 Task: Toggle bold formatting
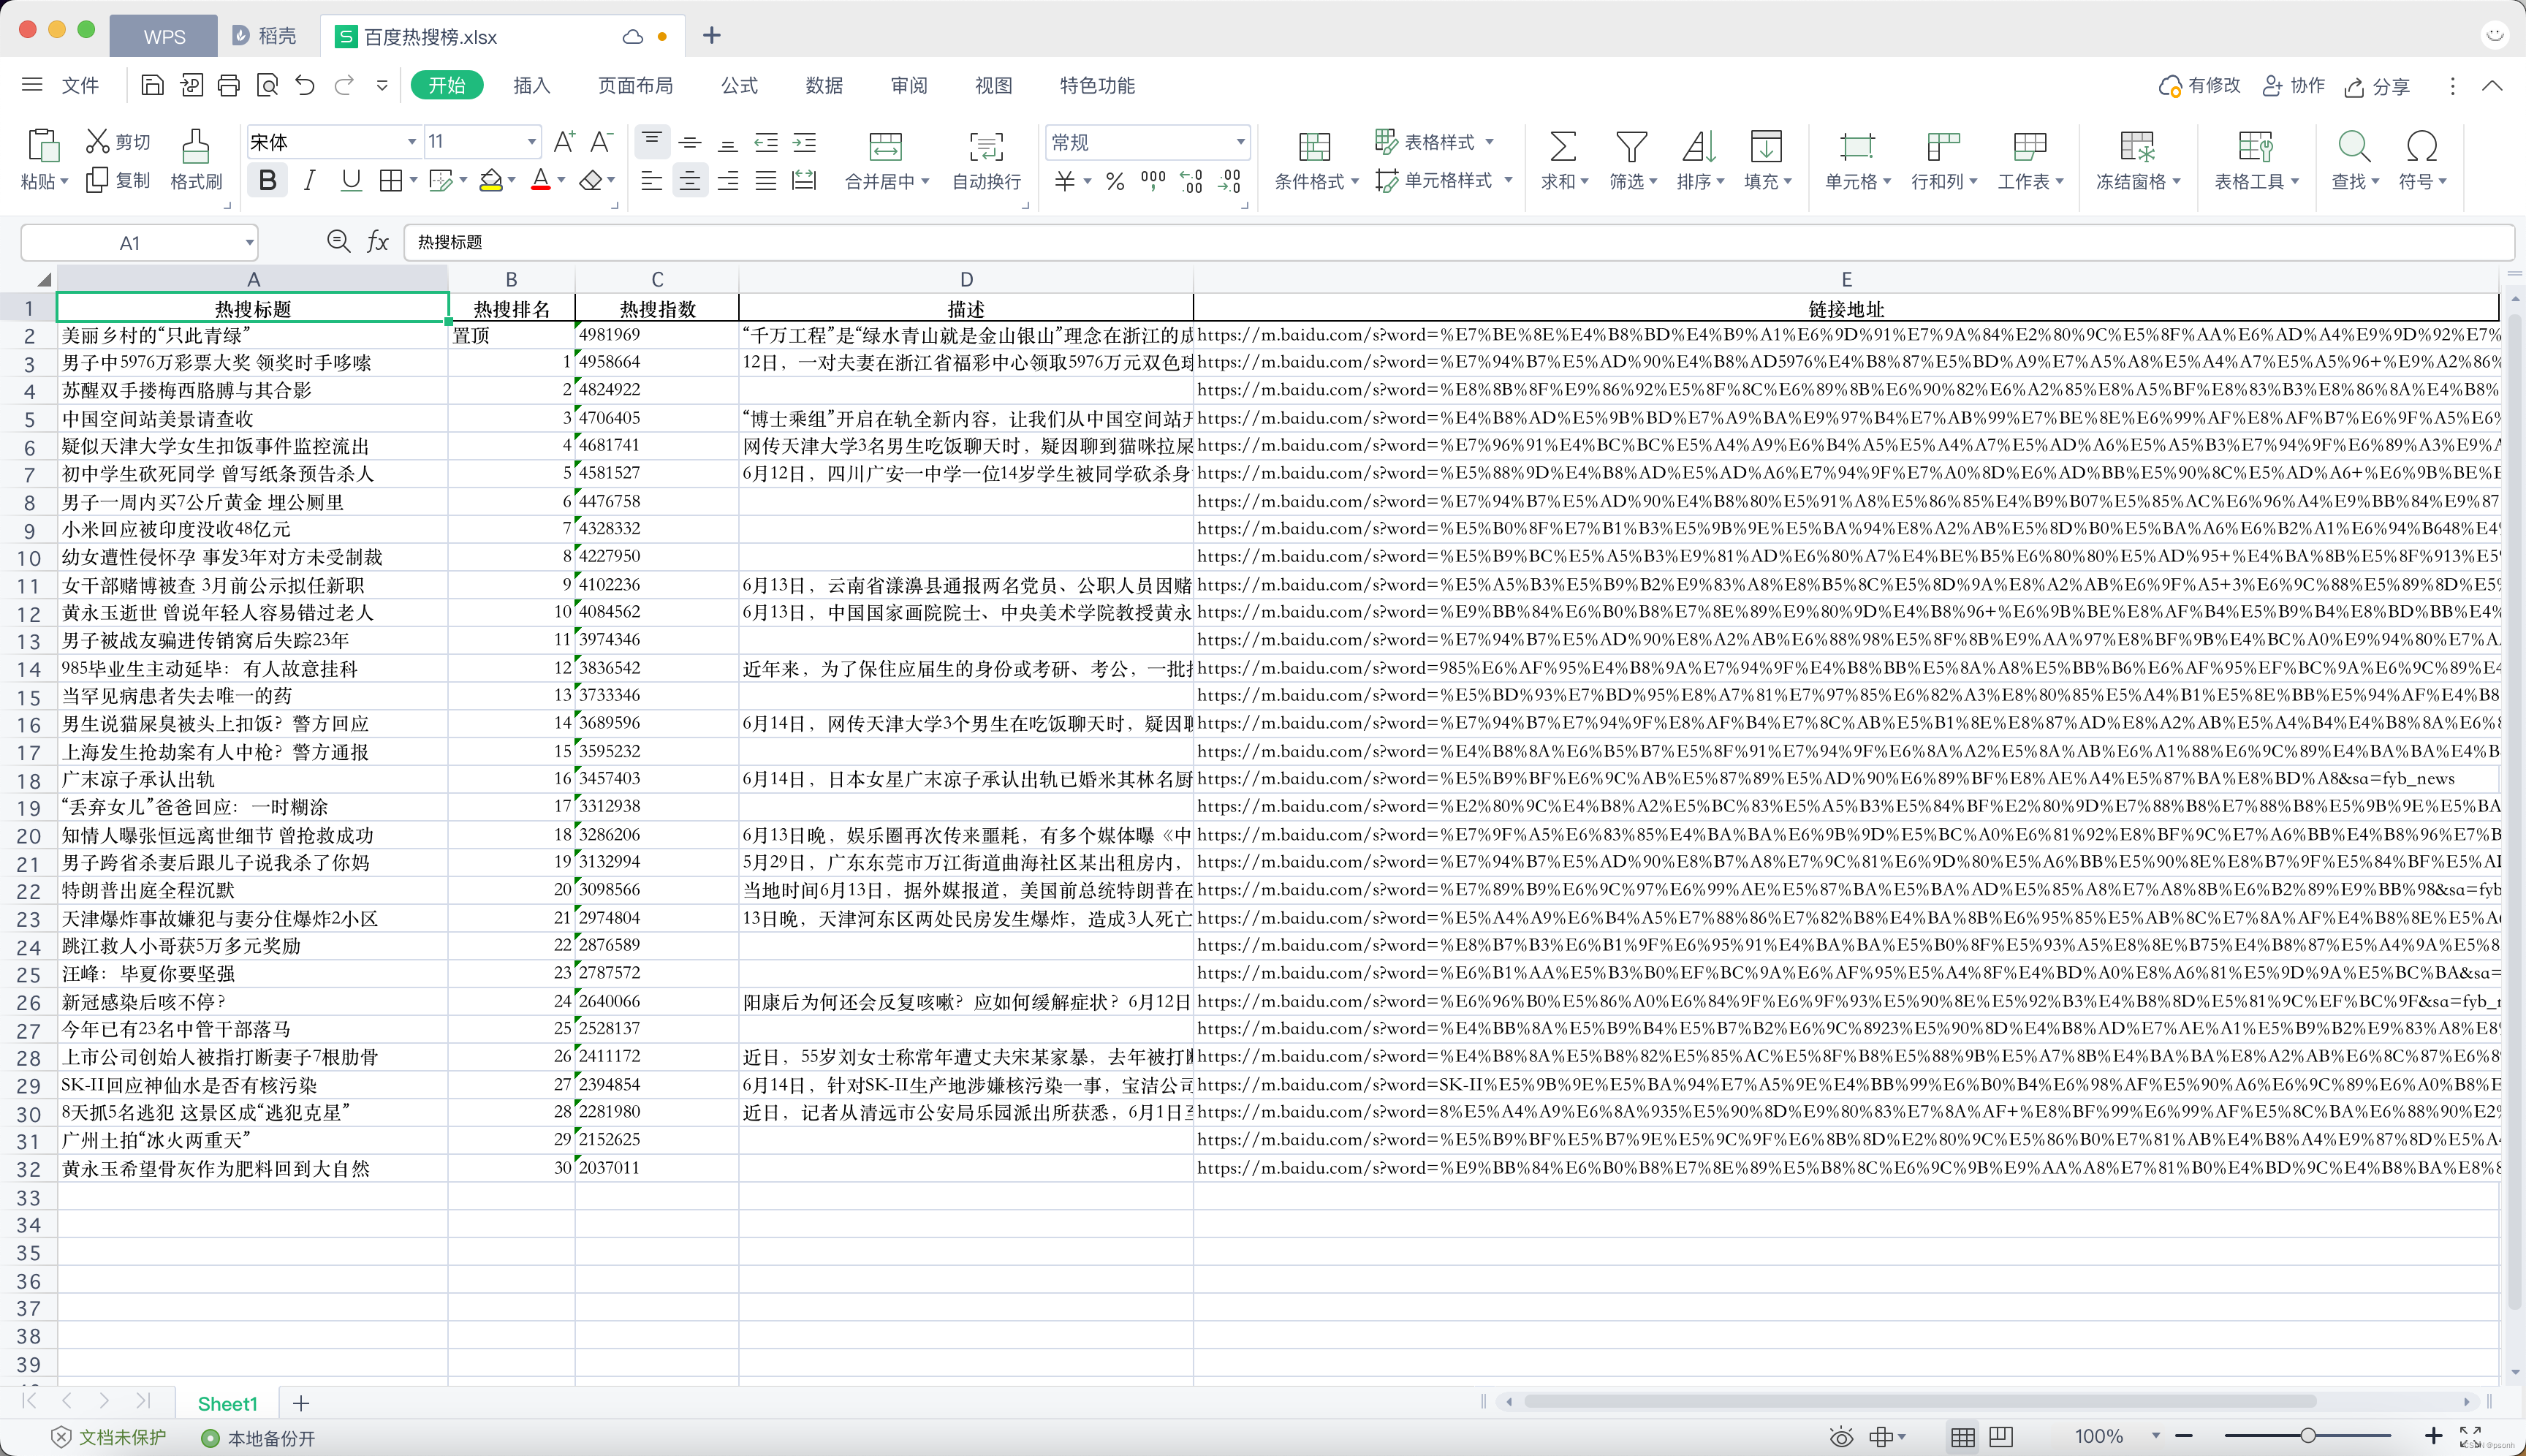267,180
